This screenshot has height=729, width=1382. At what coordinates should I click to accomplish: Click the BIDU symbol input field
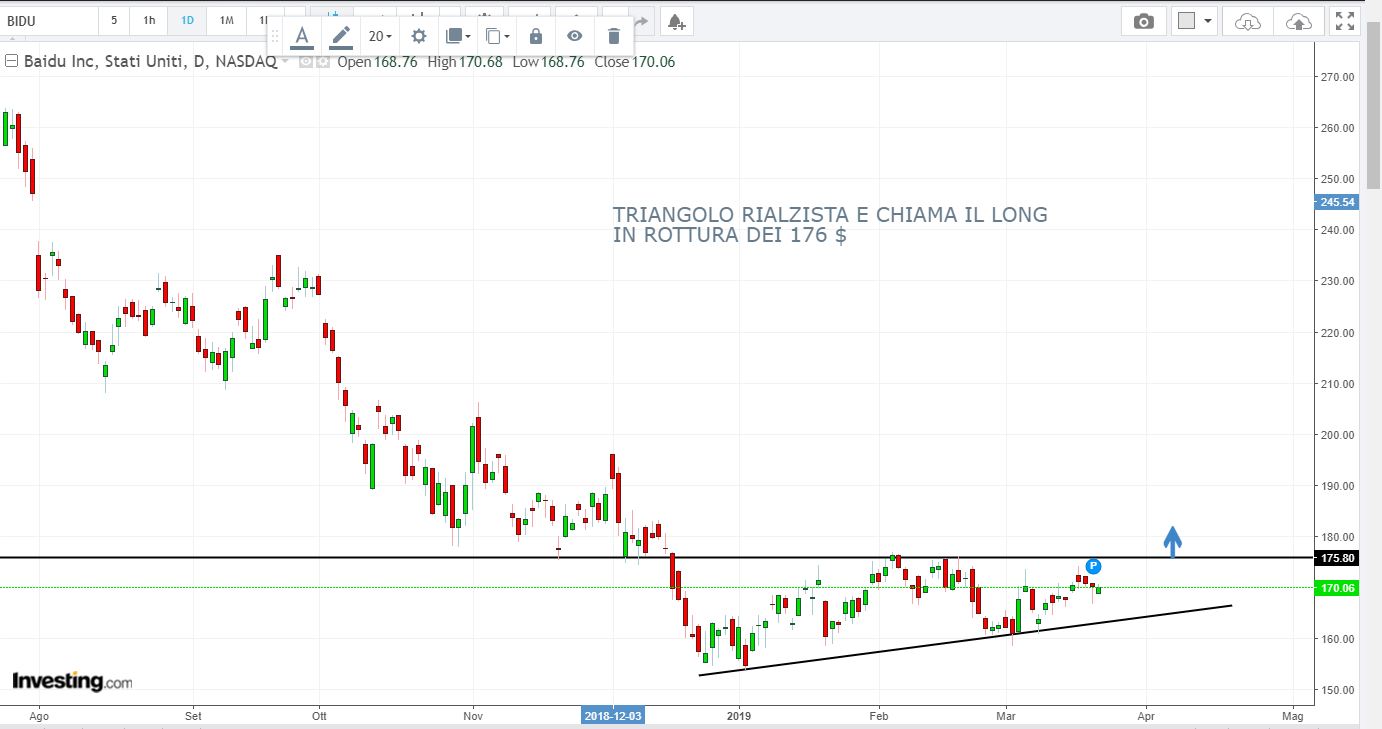[50, 21]
